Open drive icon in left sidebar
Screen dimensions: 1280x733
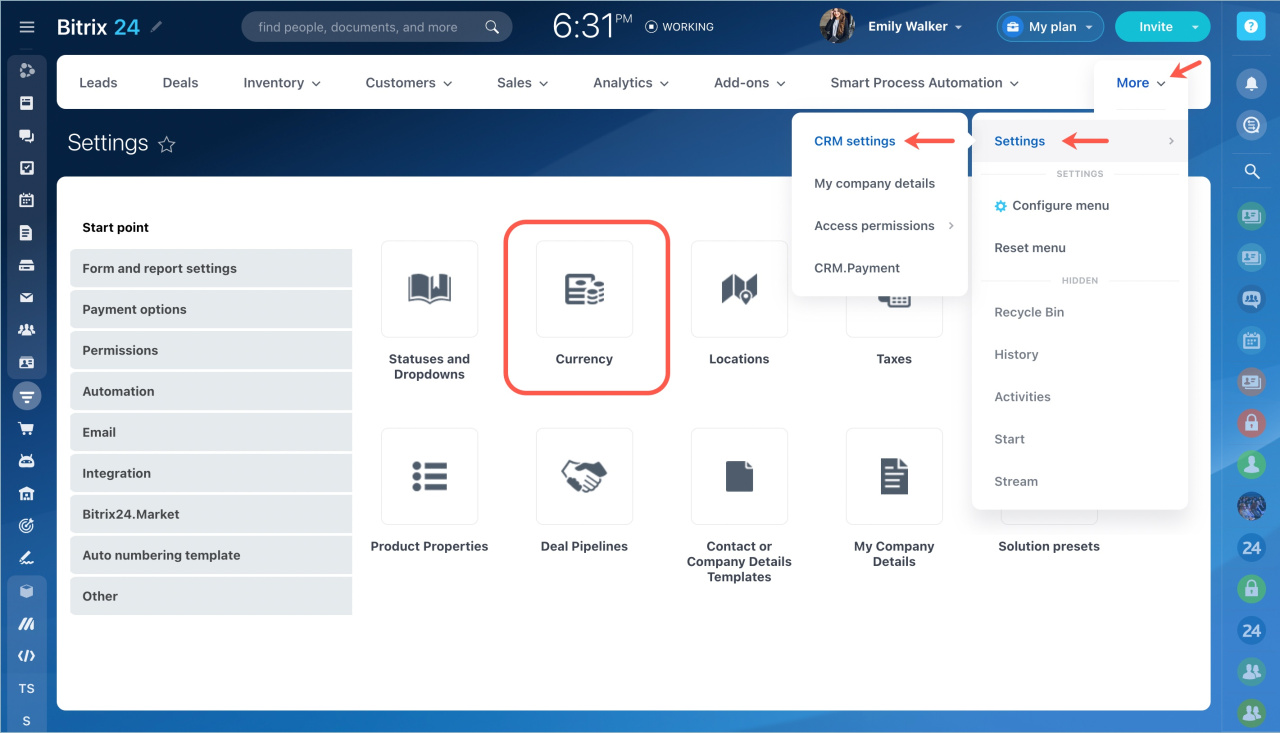[x=27, y=265]
